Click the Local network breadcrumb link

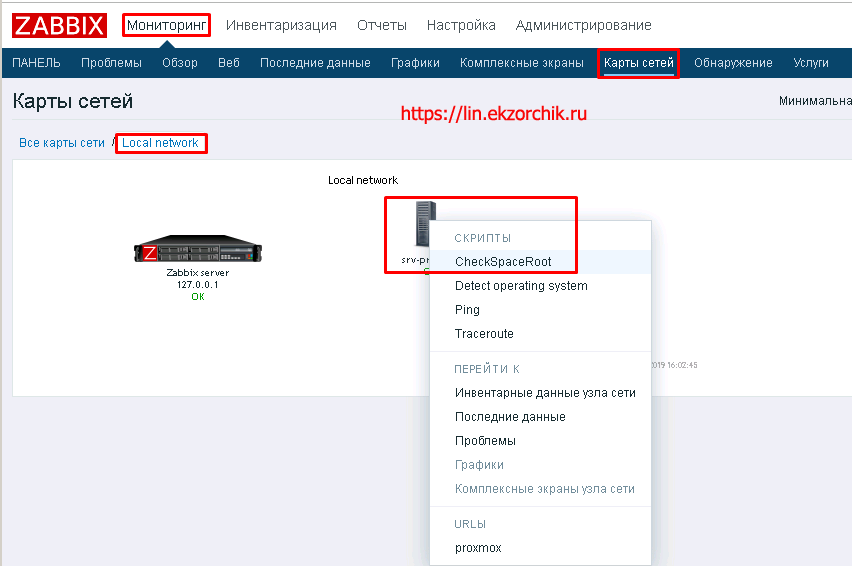tap(160, 143)
